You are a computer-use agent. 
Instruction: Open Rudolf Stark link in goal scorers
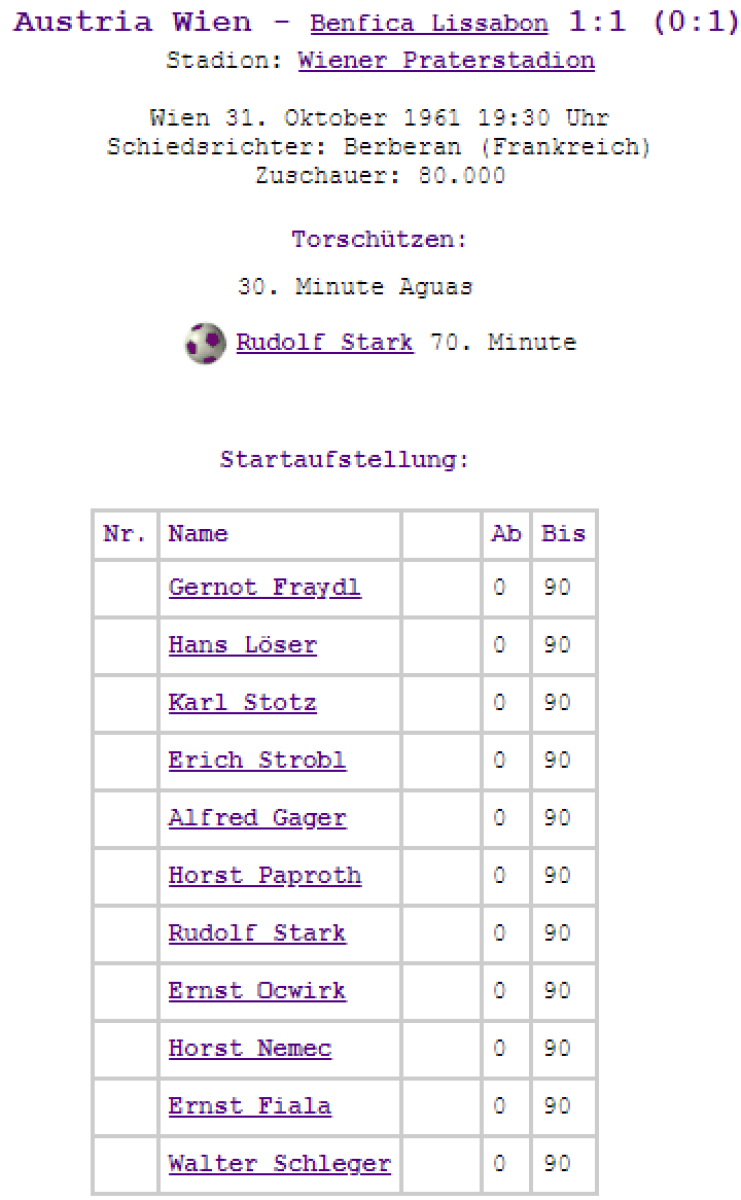(324, 343)
